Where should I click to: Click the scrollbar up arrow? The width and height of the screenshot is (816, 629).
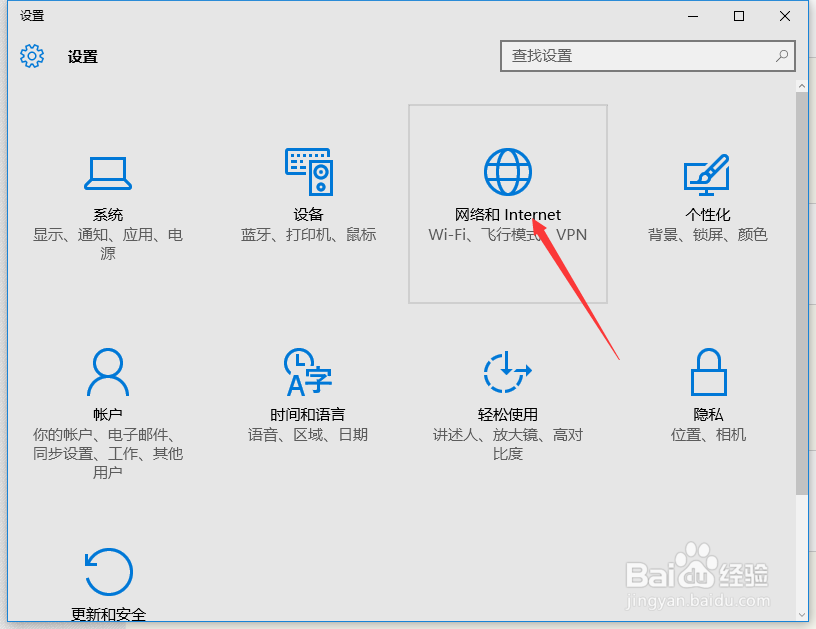tap(803, 84)
